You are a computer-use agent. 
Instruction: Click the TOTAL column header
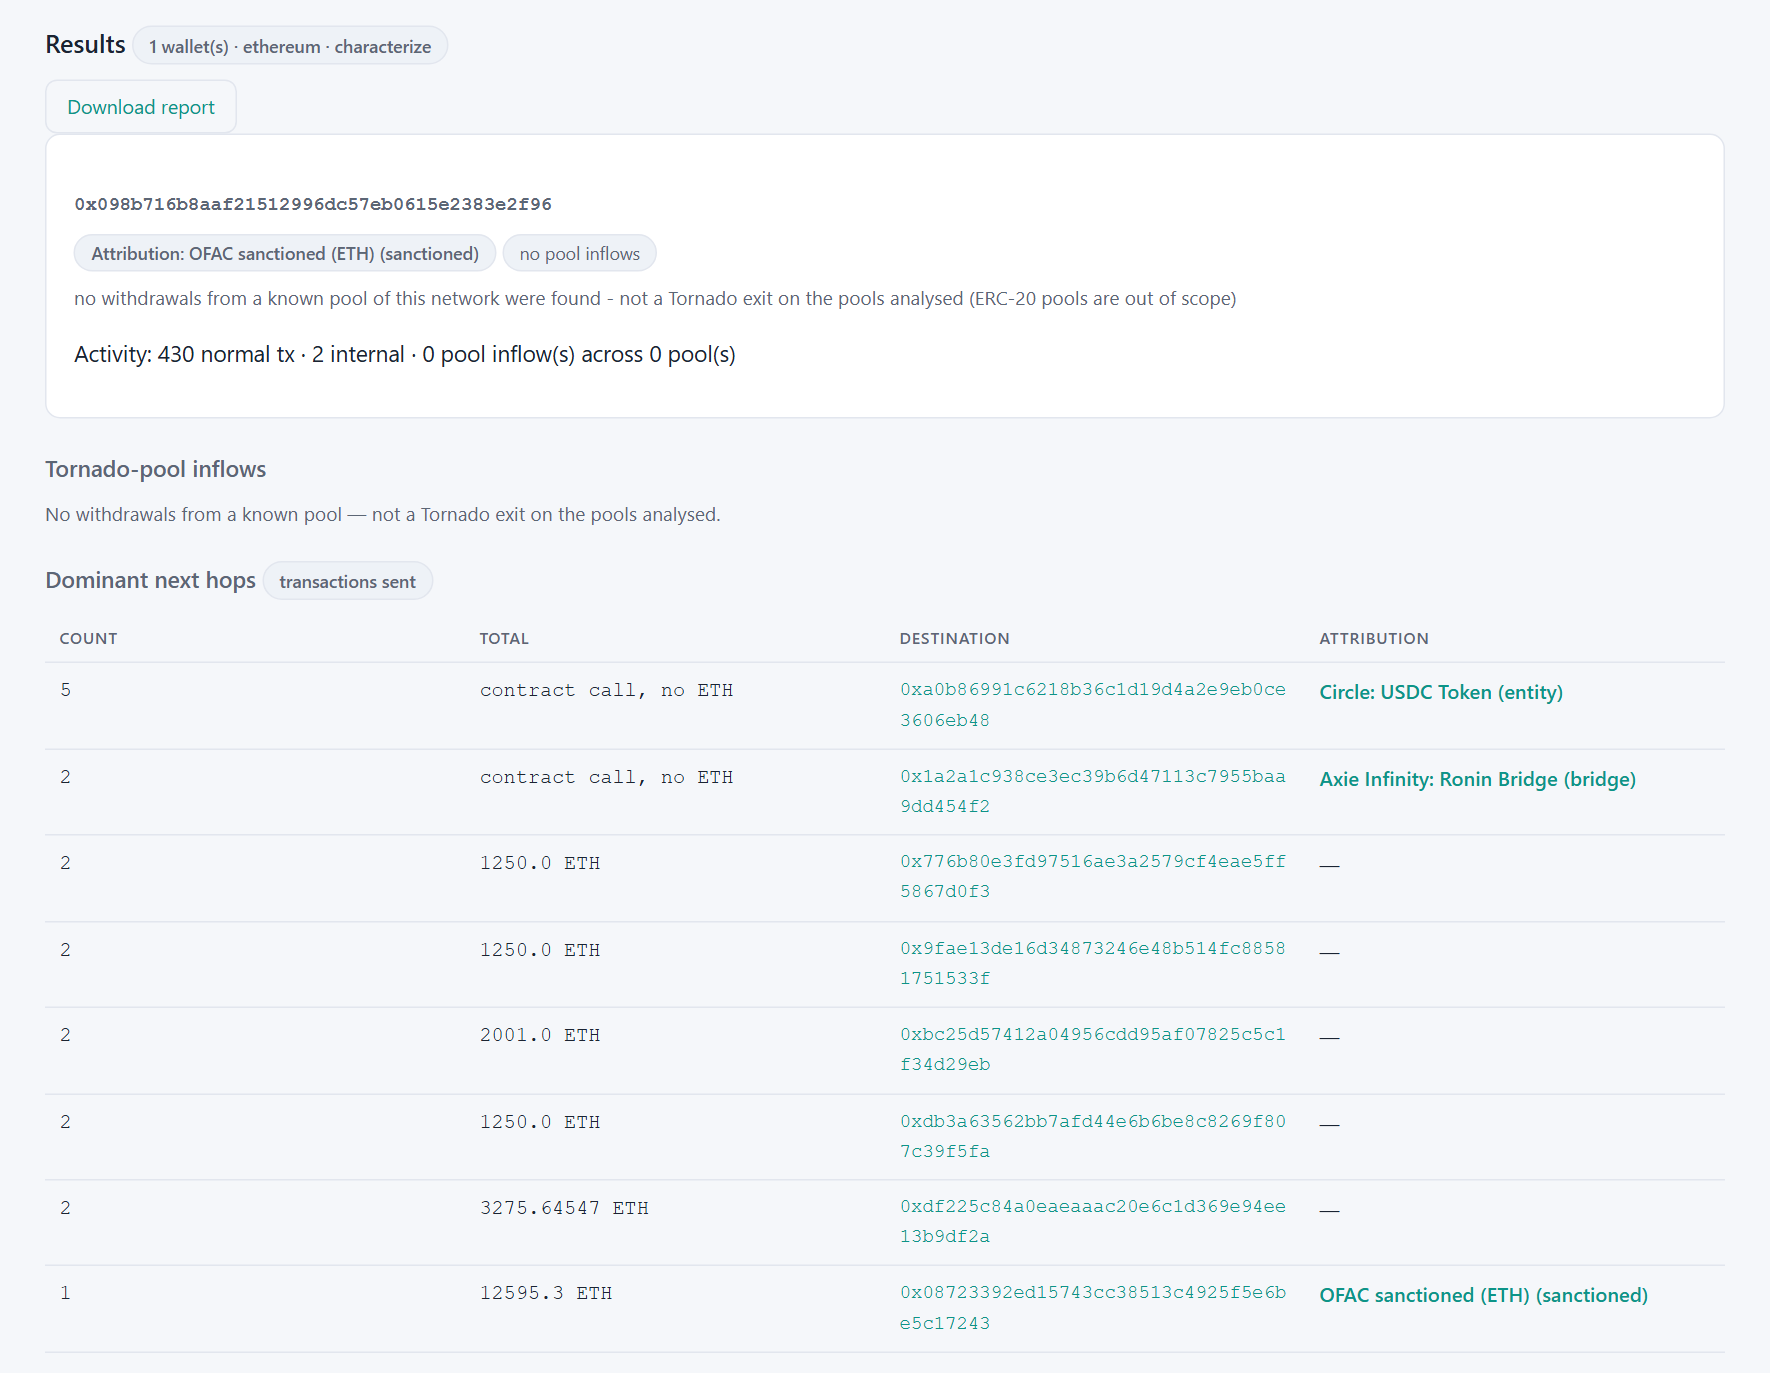pyautogui.click(x=504, y=639)
